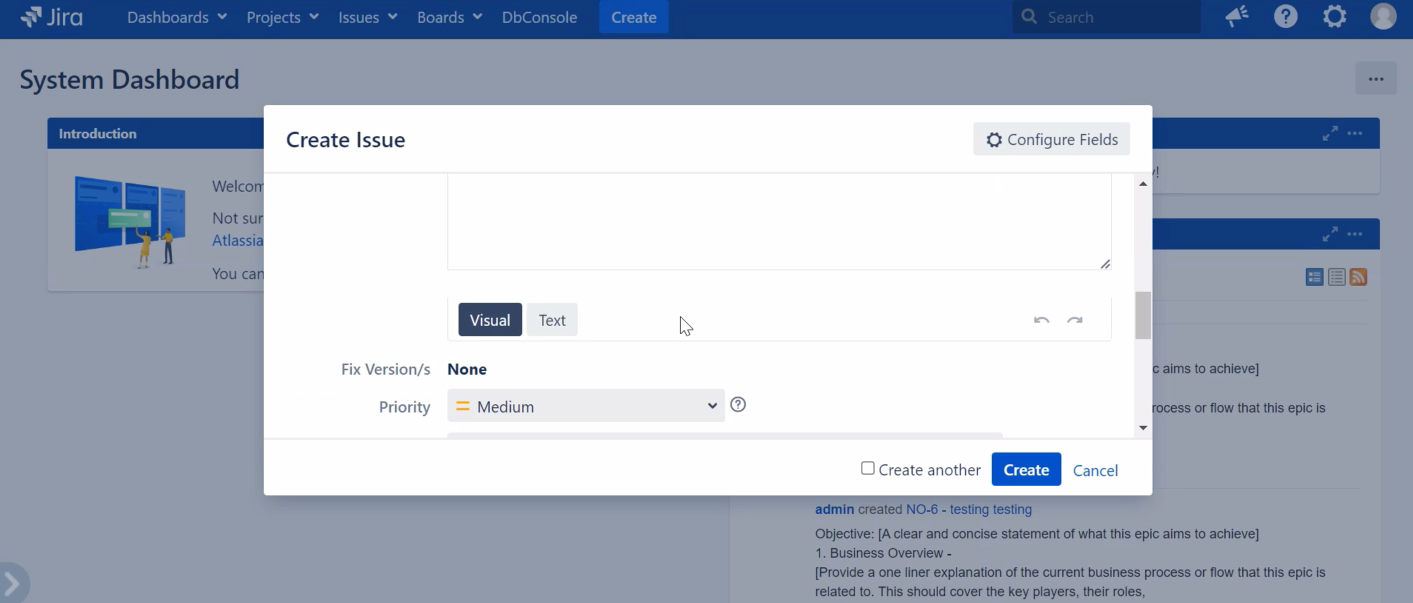This screenshot has width=1413, height=603.
Task: Click the undo arrow in editor
Action: [1041, 320]
